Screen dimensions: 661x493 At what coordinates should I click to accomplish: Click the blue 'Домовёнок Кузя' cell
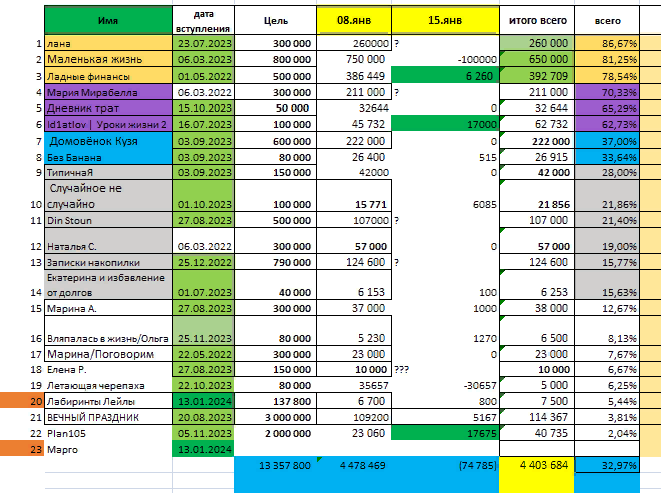pyautogui.click(x=108, y=141)
